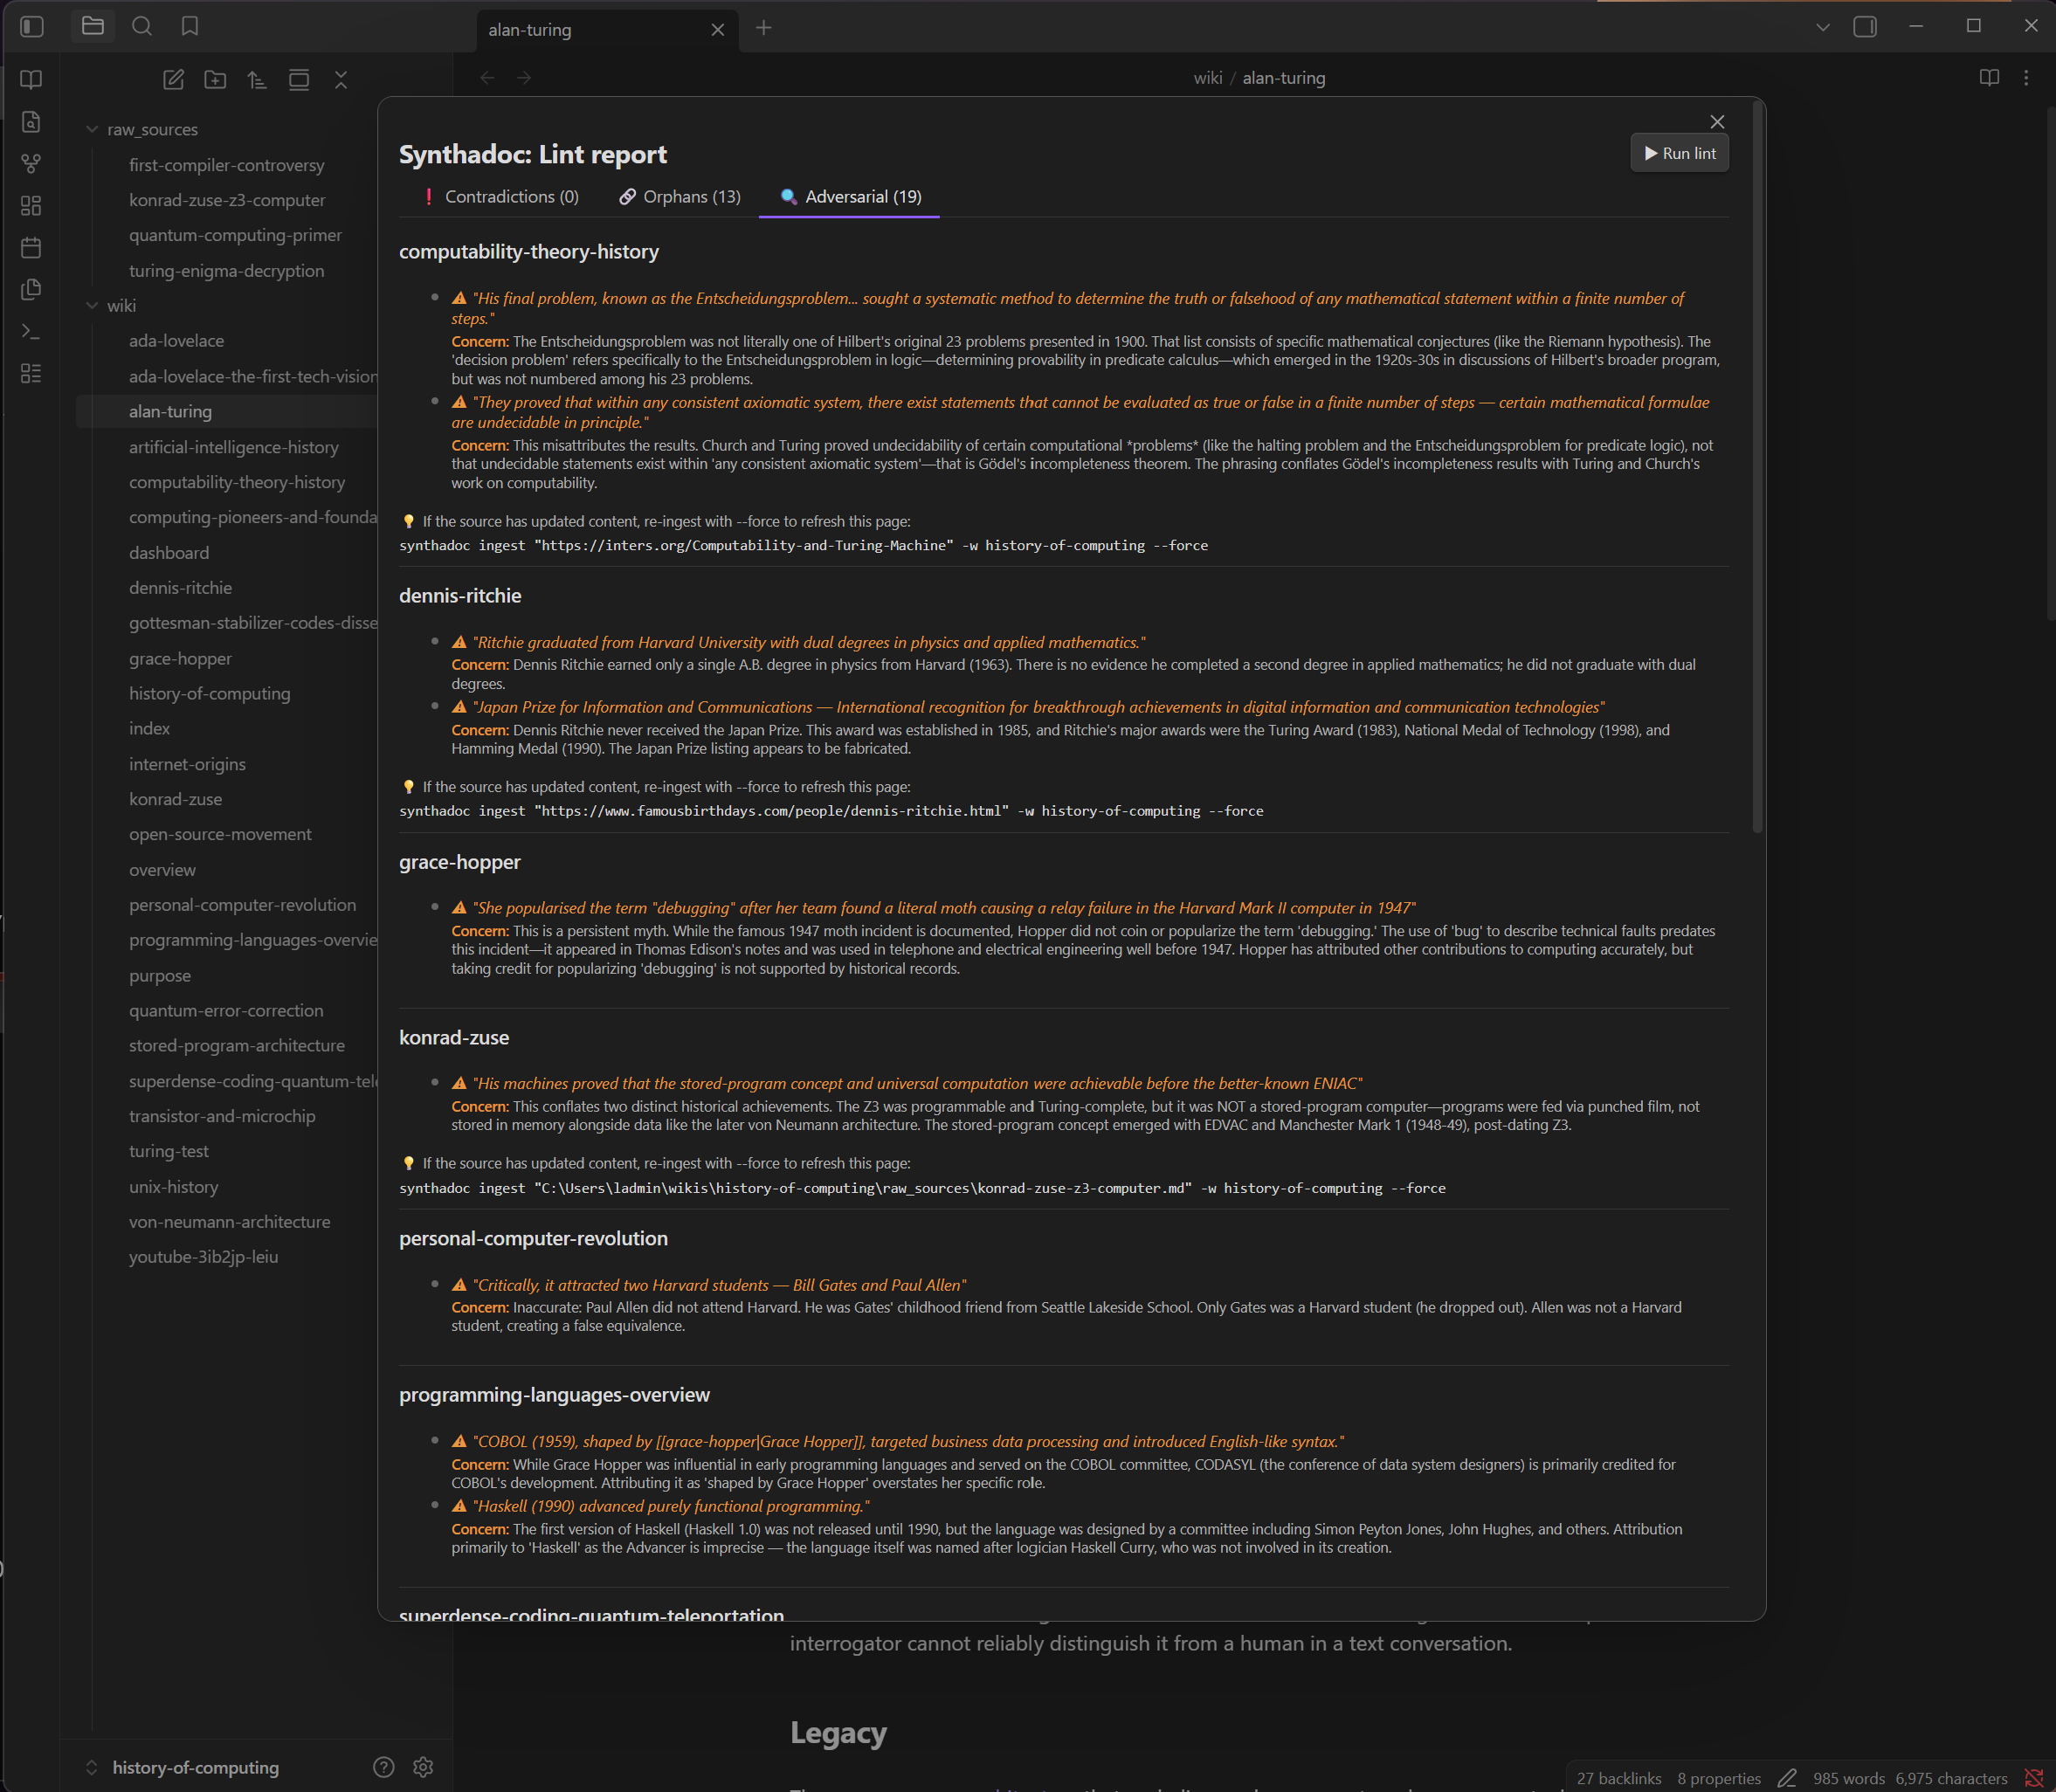Click the templates ribbon icon
The width and height of the screenshot is (2056, 1792).
pos(31,290)
